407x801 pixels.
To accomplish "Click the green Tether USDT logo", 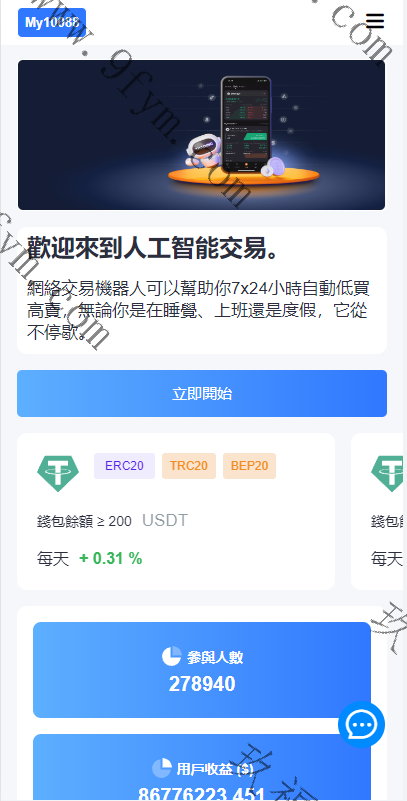I will (x=58, y=474).
